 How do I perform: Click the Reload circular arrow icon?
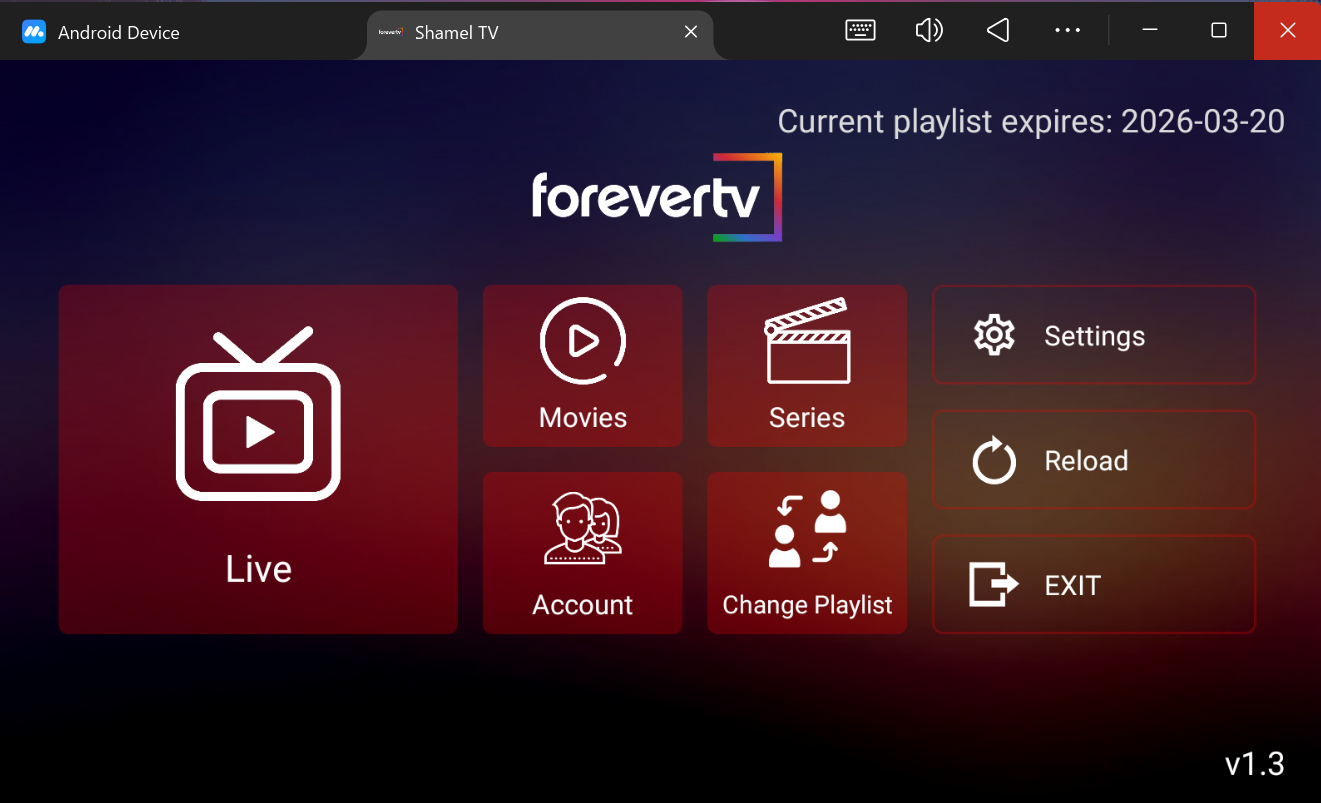(x=994, y=461)
